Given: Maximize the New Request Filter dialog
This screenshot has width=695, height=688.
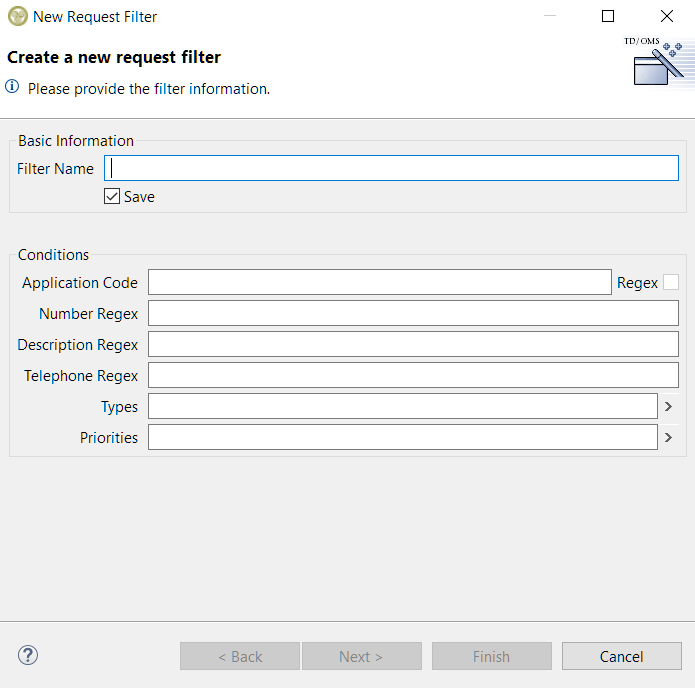Looking at the screenshot, I should click(x=608, y=17).
